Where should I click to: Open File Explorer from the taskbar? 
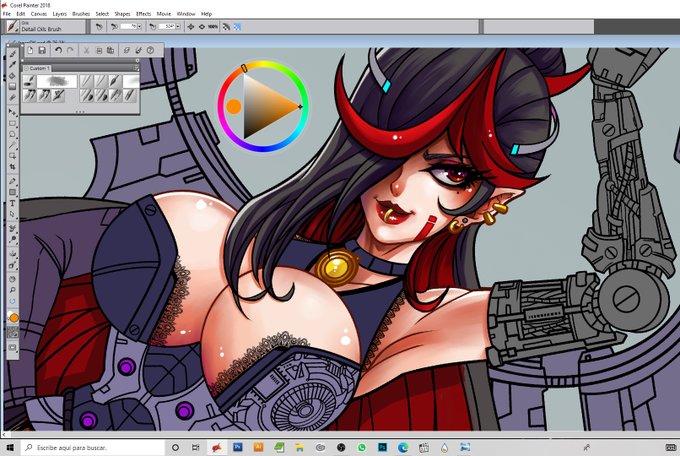pos(300,447)
